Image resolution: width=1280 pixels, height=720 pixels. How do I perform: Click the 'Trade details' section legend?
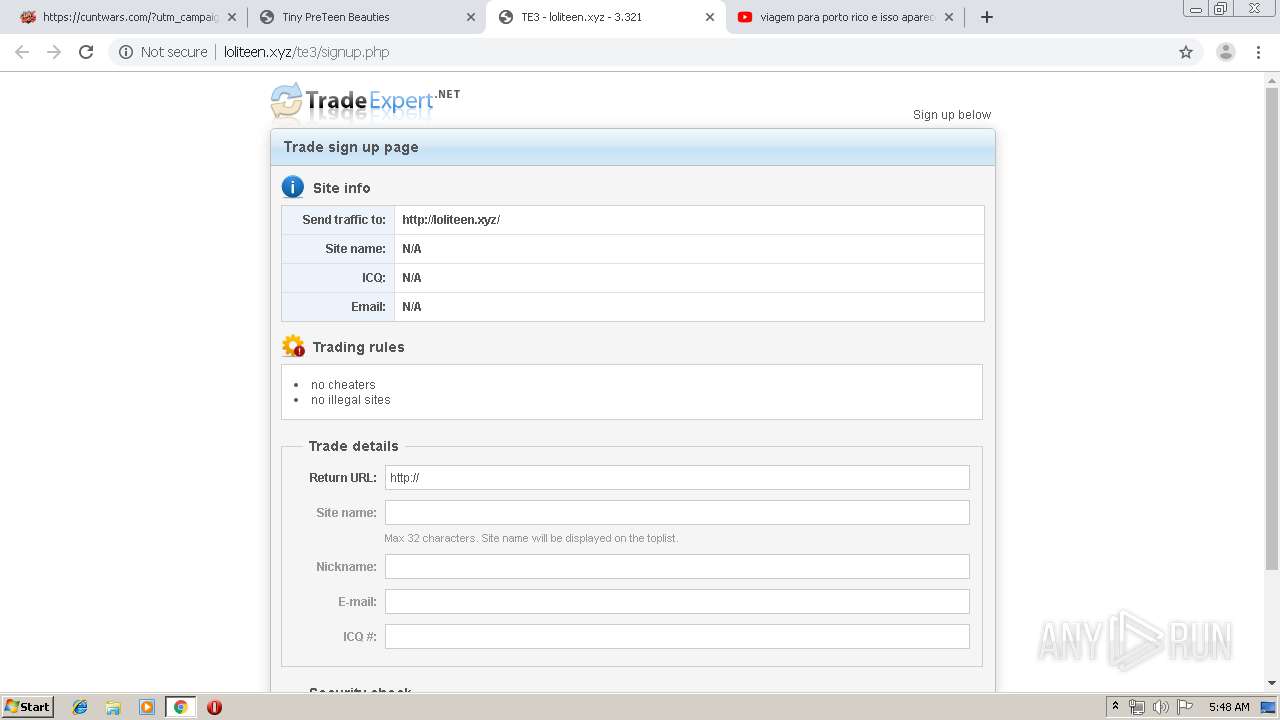point(353,446)
